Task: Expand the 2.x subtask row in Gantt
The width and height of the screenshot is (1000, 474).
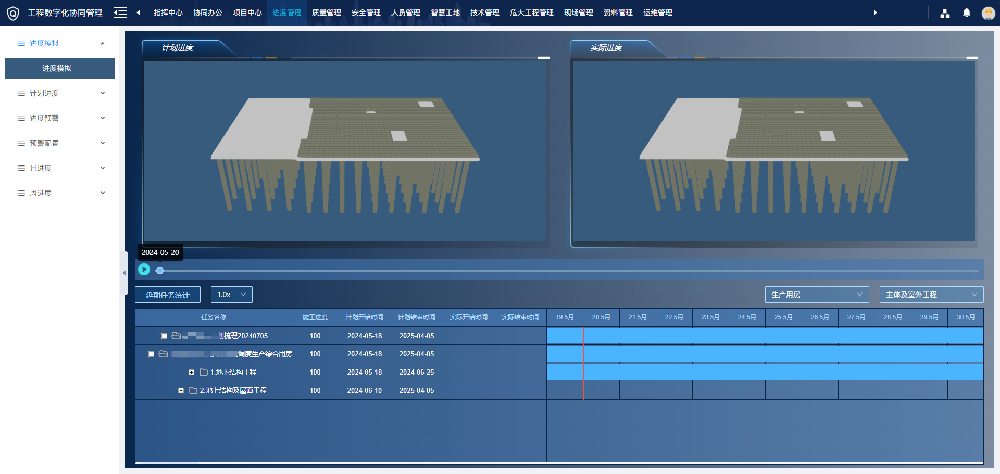Action: pyautogui.click(x=181, y=390)
